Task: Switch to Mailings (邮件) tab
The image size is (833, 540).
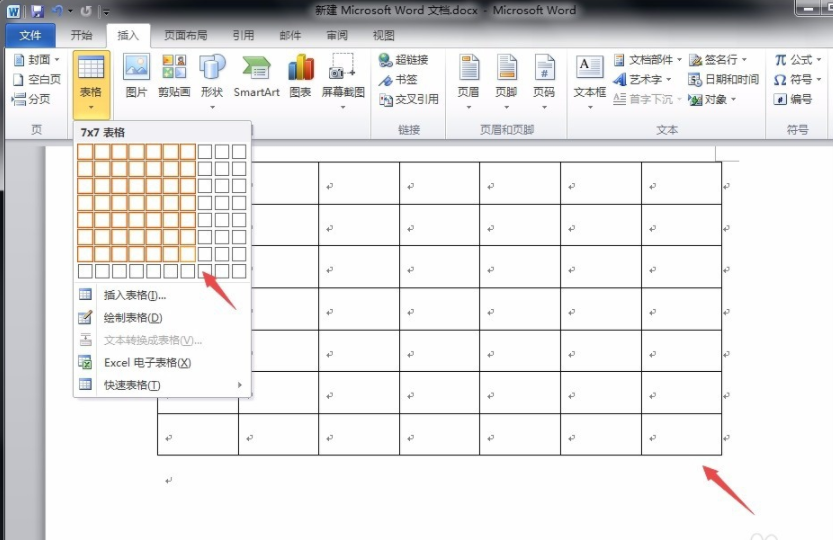Action: (x=290, y=36)
